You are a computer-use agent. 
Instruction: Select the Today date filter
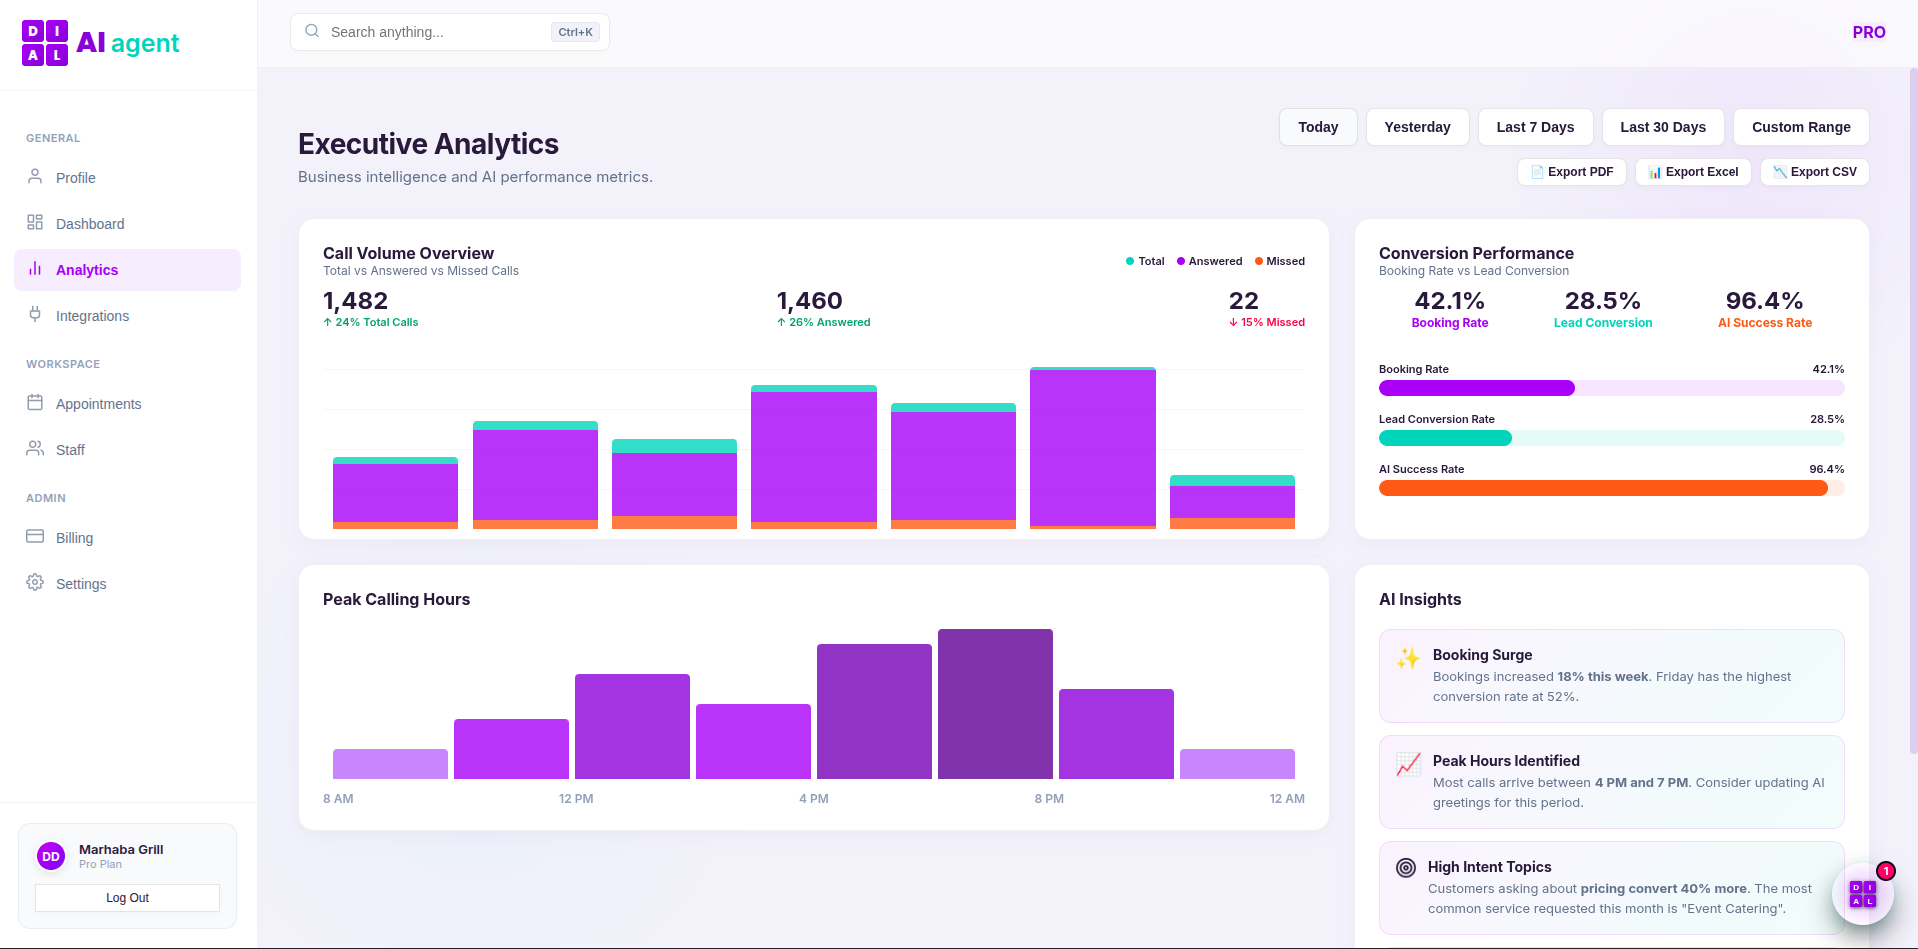[x=1318, y=127]
